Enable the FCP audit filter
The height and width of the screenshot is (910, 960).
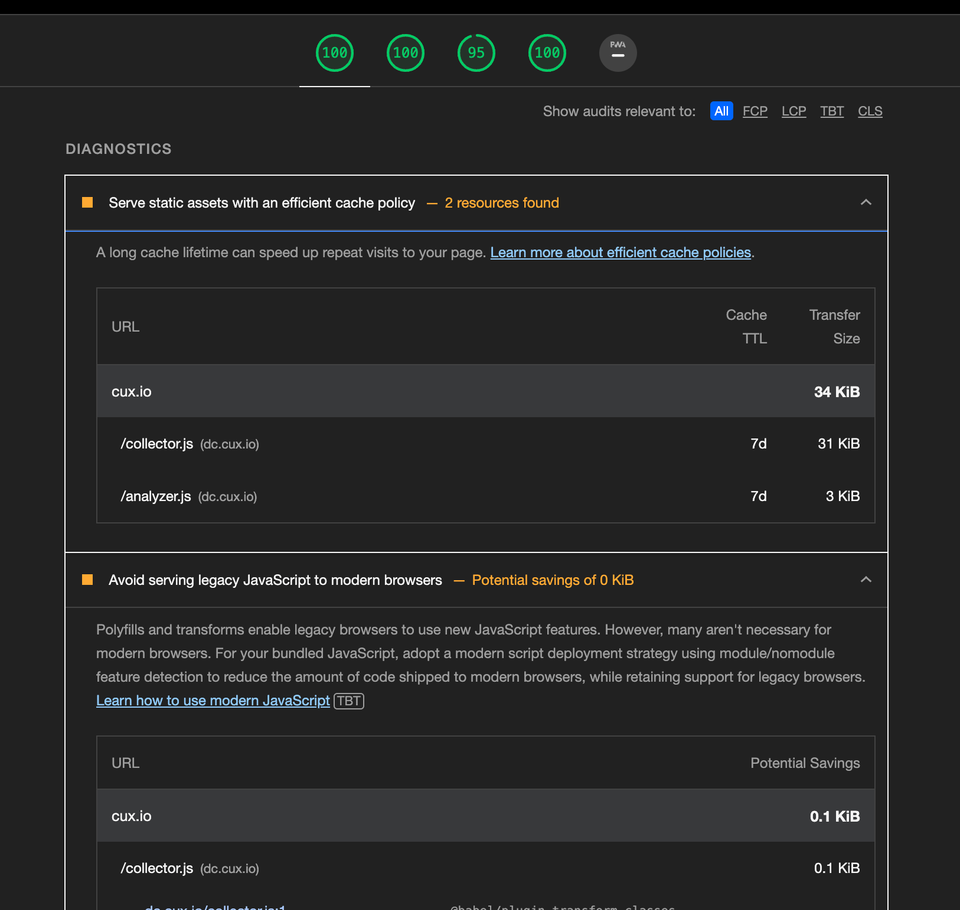[x=755, y=111]
